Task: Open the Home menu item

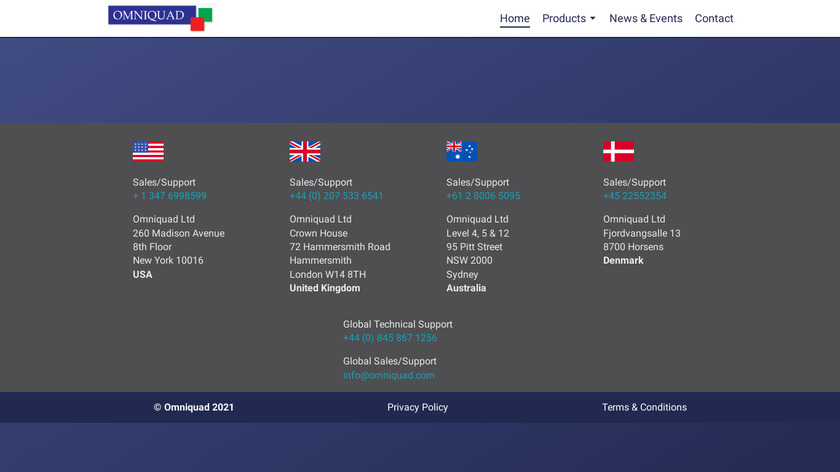Action: click(515, 18)
